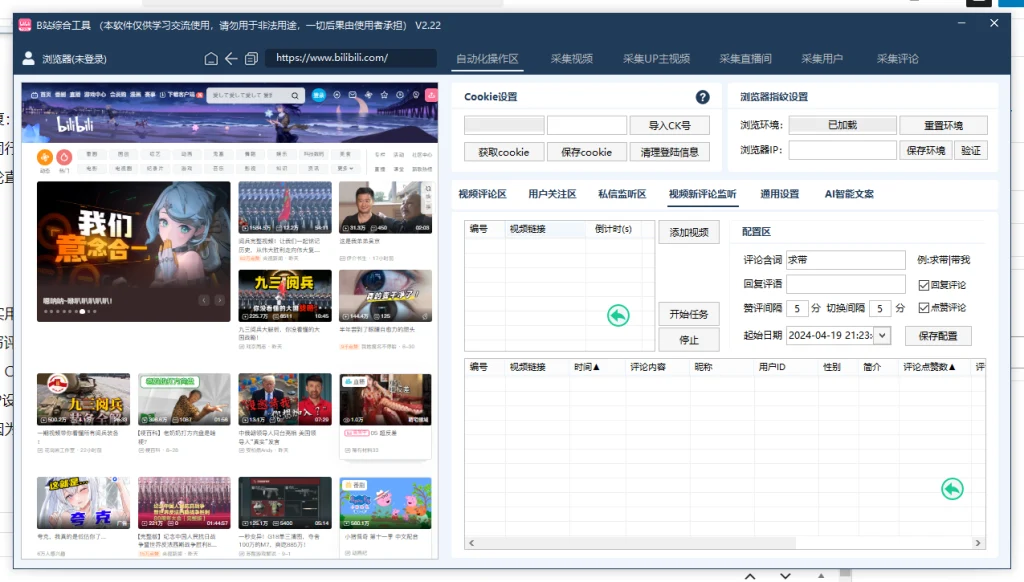
Task: Open the orange 动态 round icon
Action: (x=45, y=157)
